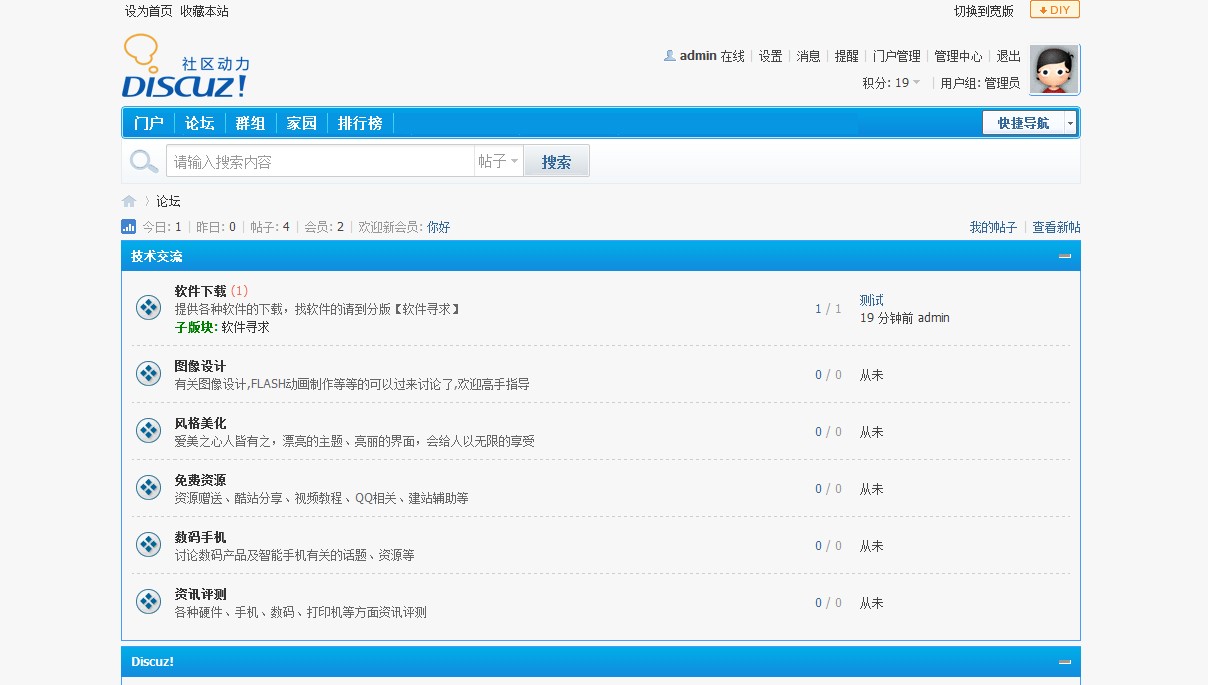This screenshot has height=685, width=1208.
Task: Open the 查看新帖 link
Action: point(1056,227)
